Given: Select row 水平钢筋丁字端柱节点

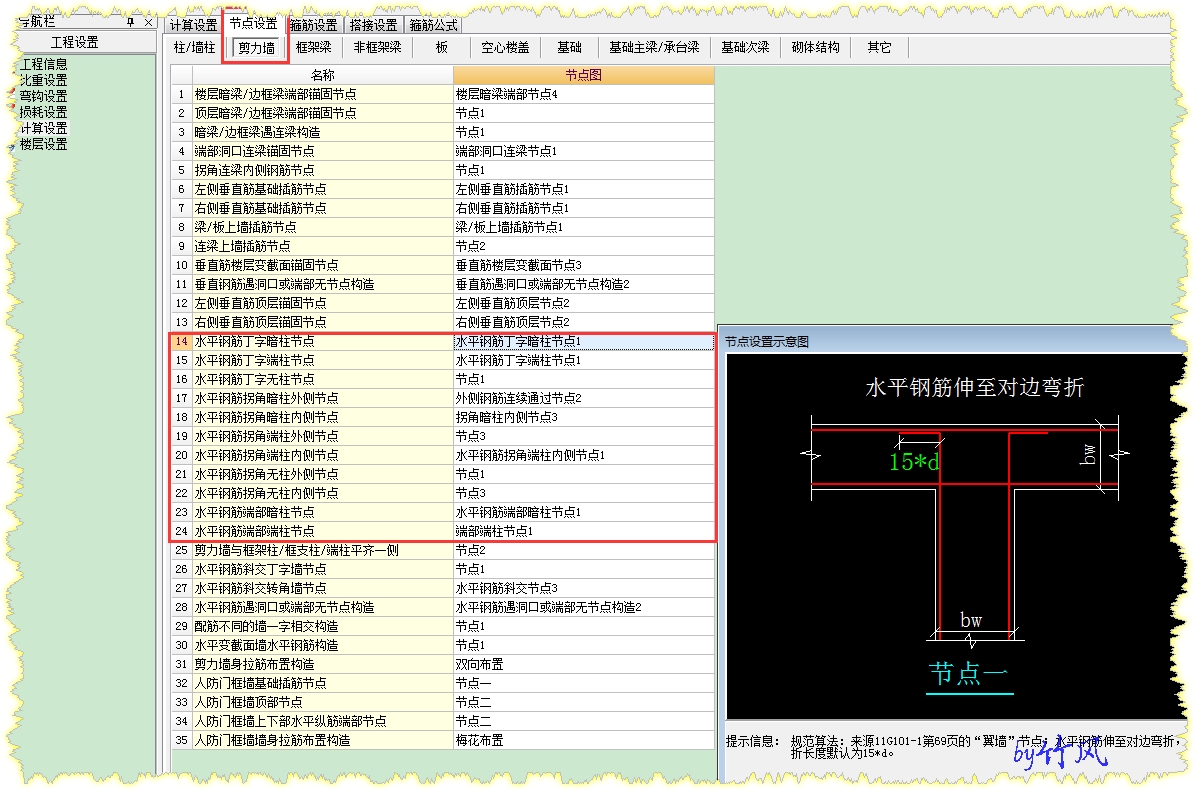Looking at the screenshot, I should click(x=323, y=360).
